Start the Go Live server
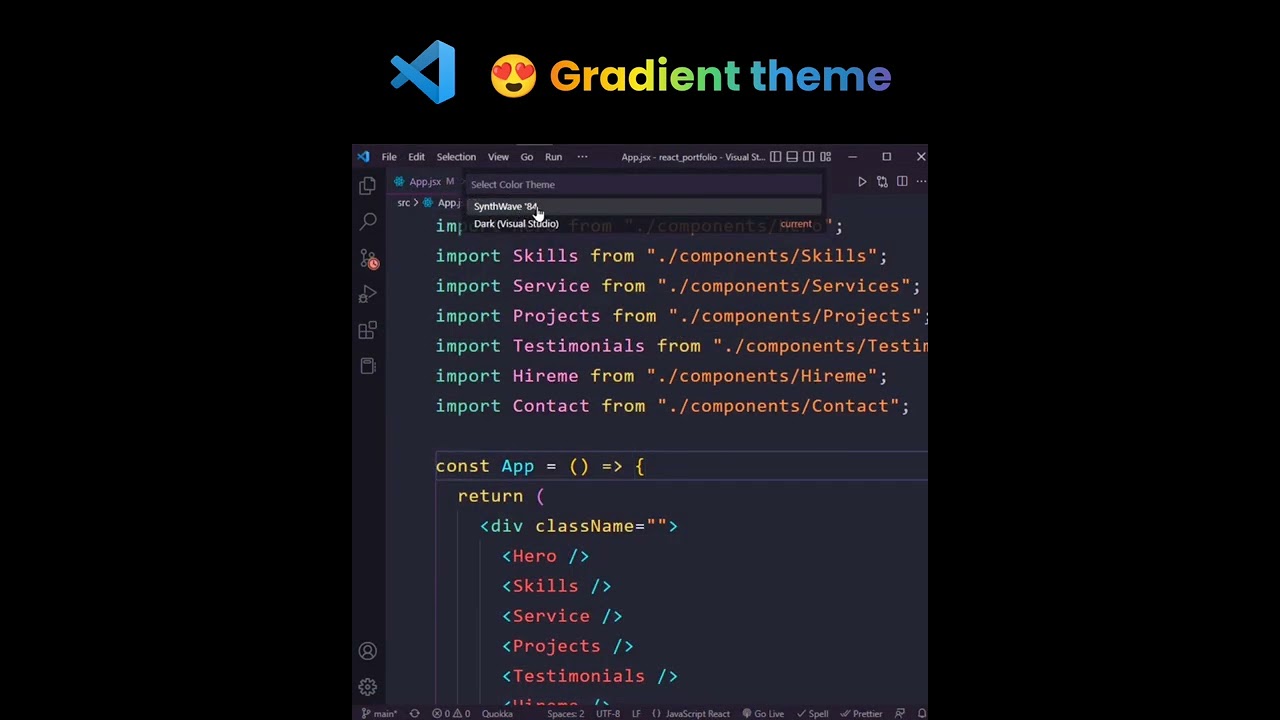 (x=763, y=714)
